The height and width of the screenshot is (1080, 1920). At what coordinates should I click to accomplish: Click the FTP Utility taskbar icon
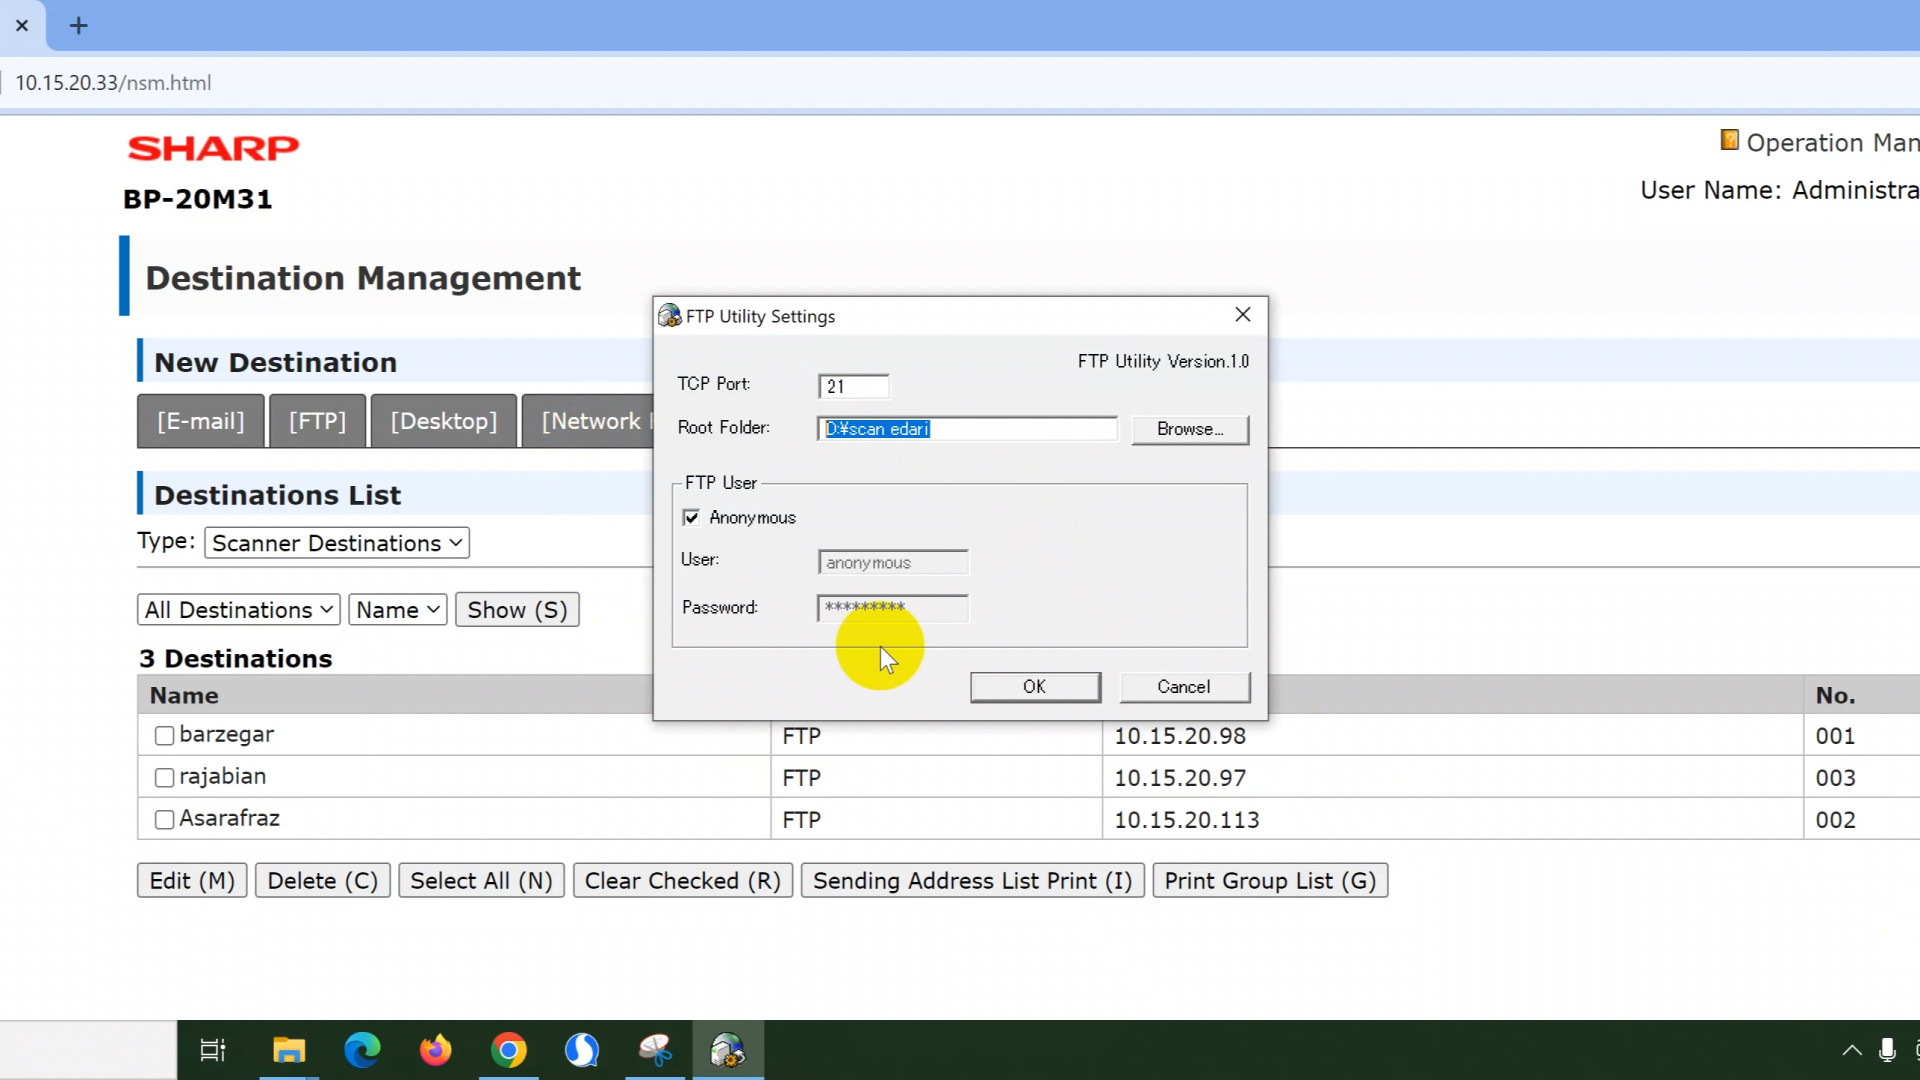[x=728, y=1050]
